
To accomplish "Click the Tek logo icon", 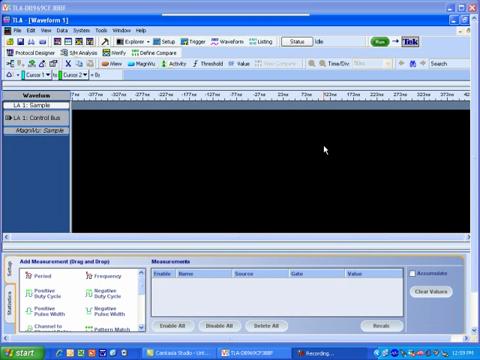I will point(410,42).
